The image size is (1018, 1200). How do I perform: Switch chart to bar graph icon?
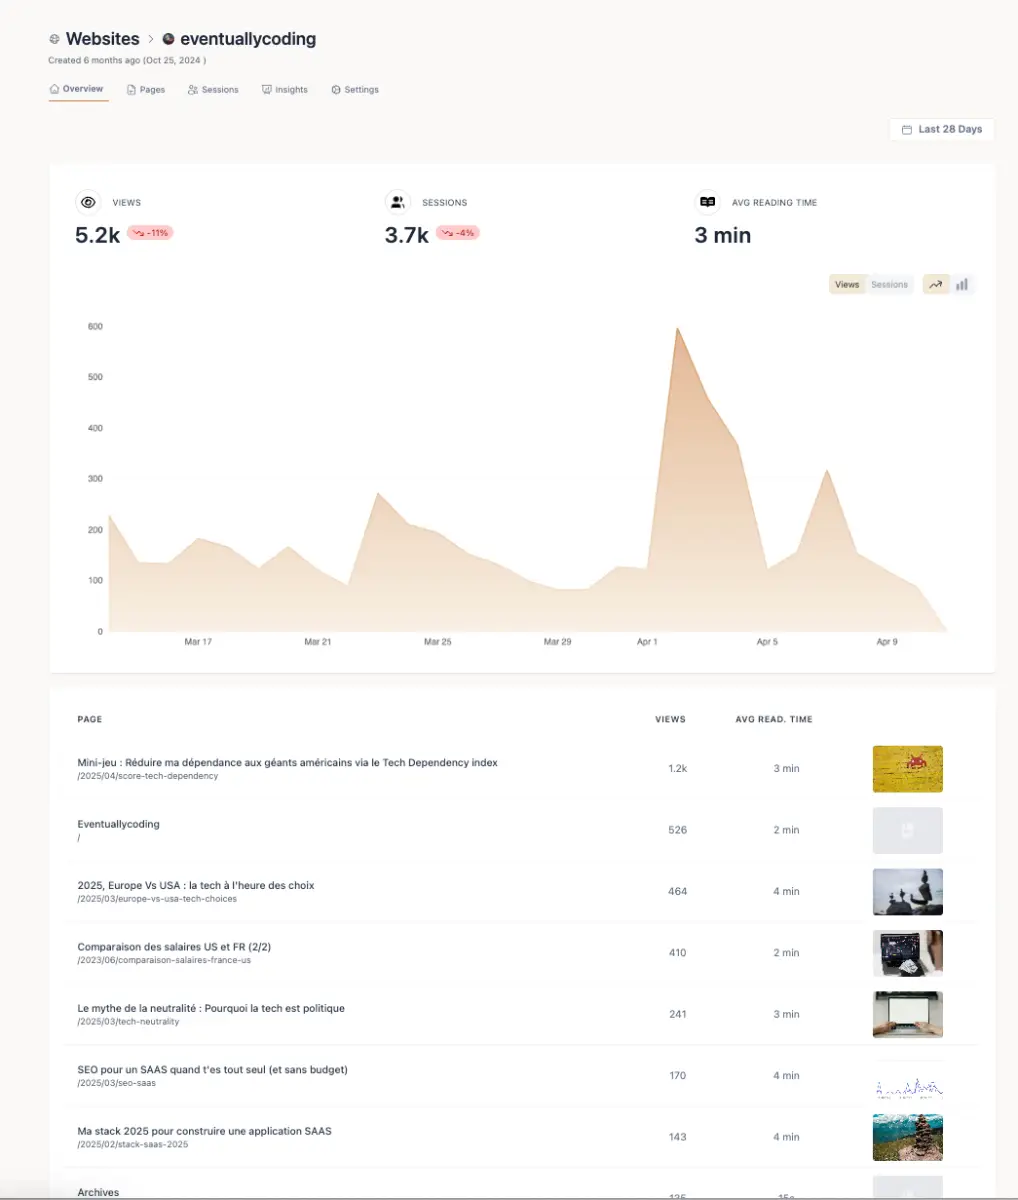962,285
